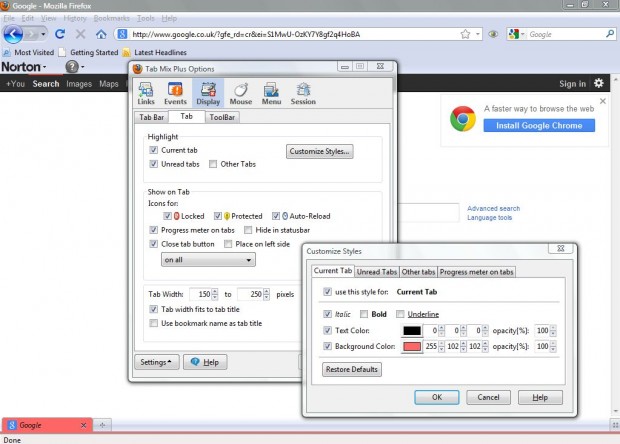Screen dimensions: 620x444
Task: Enable Place on left side checkbox
Action: click(228, 244)
